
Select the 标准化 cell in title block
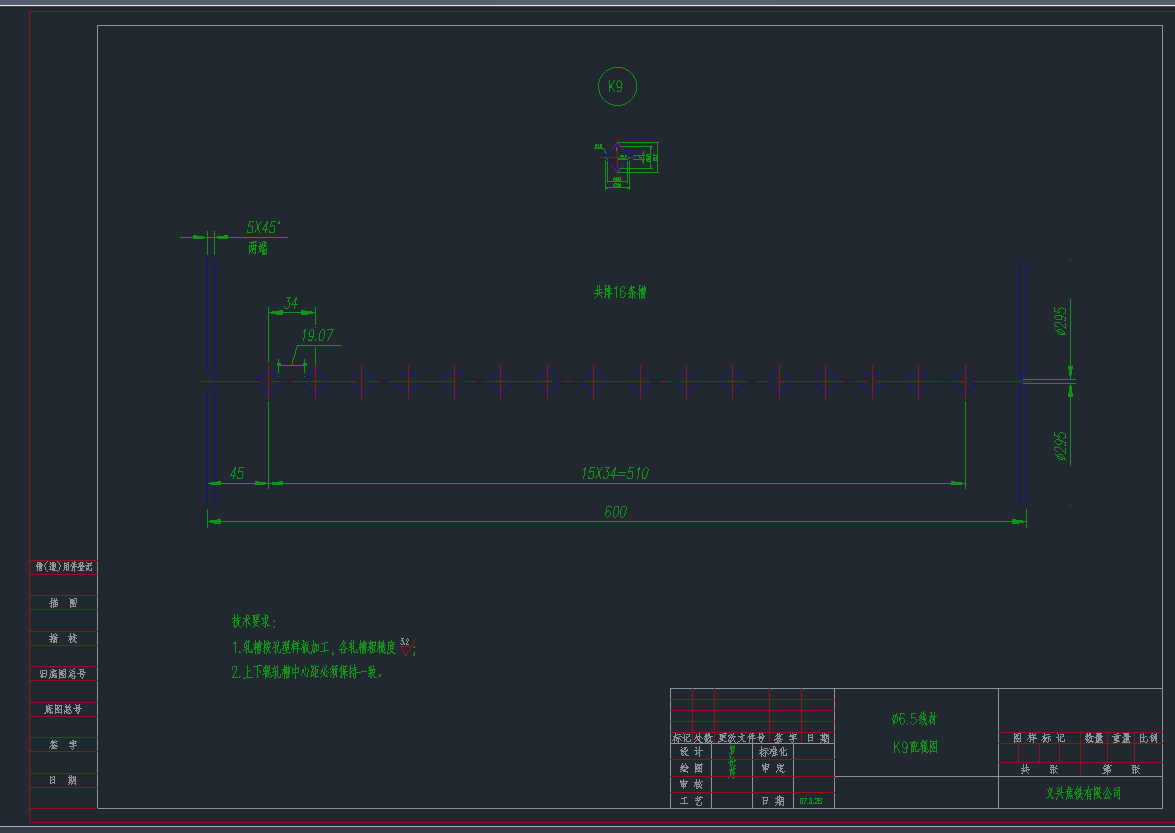[773, 751]
